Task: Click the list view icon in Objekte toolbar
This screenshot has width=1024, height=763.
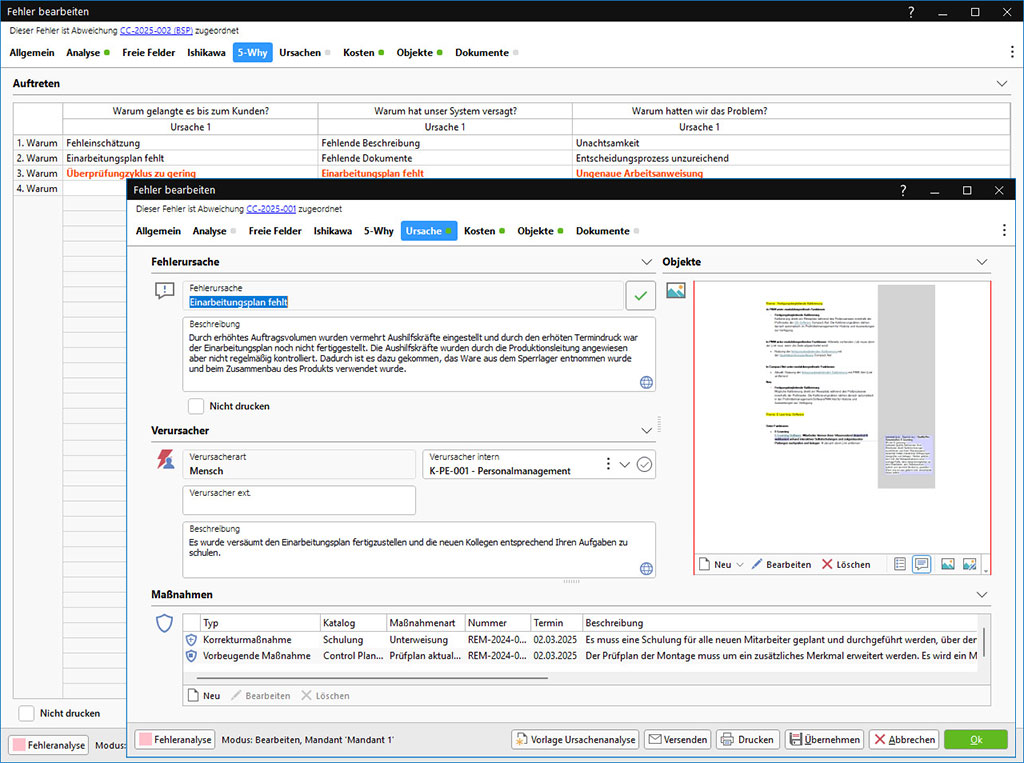Action: (x=899, y=564)
